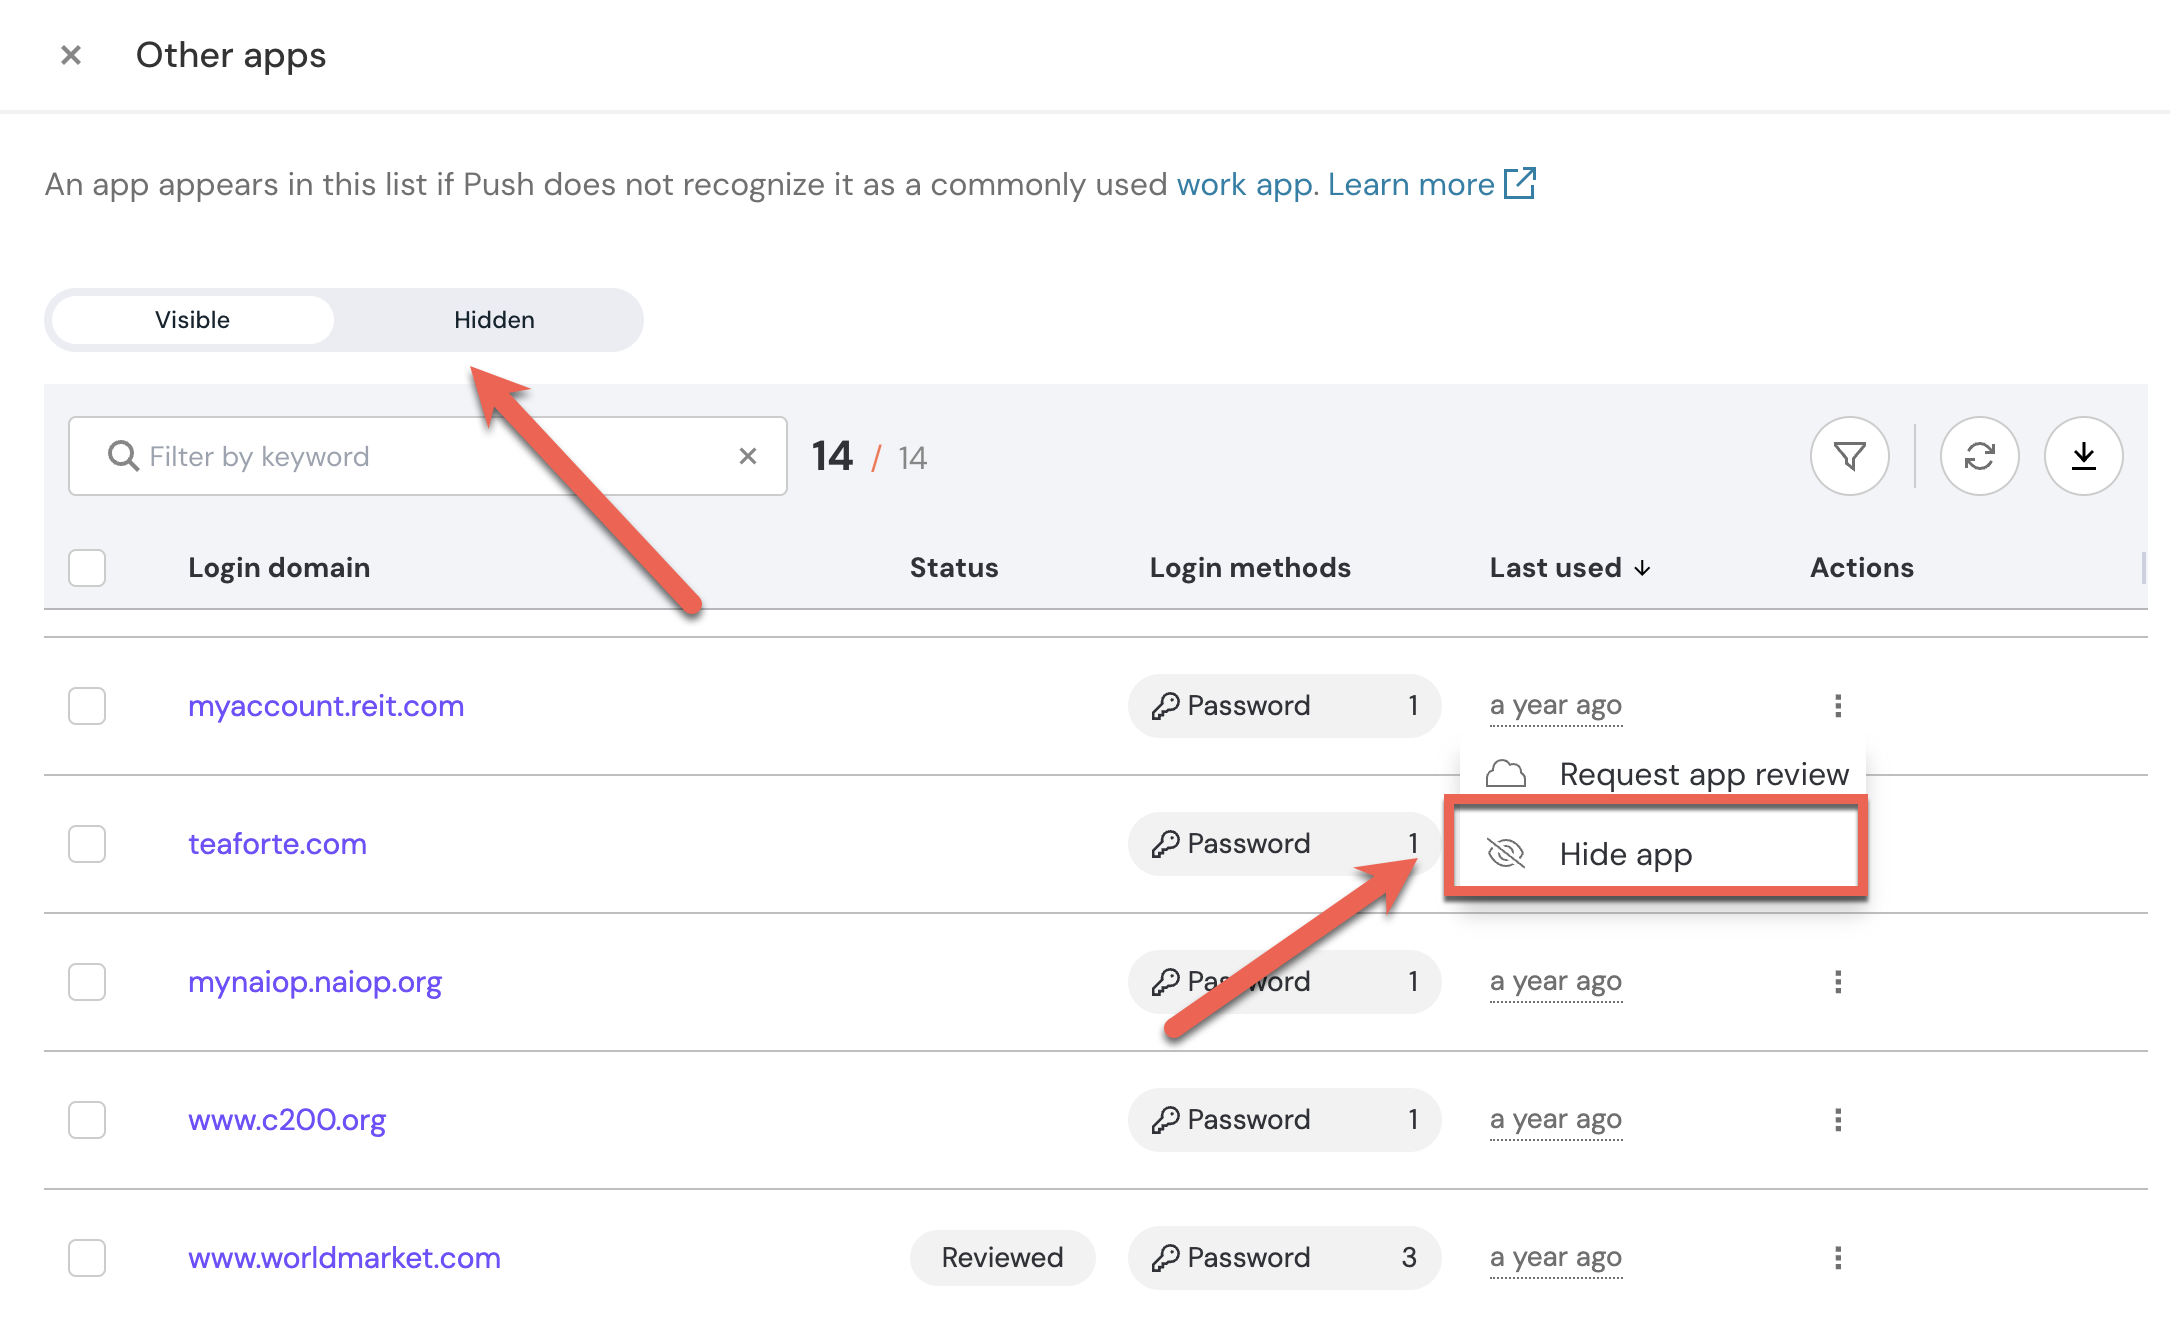
Task: Follow the work app link
Action: (1247, 184)
